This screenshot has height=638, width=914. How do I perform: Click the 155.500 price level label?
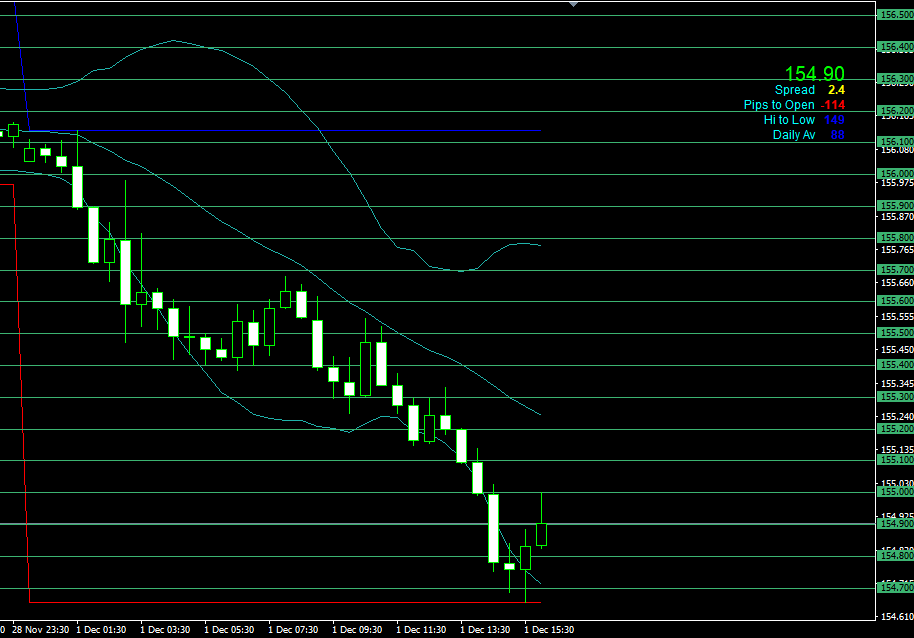click(895, 332)
